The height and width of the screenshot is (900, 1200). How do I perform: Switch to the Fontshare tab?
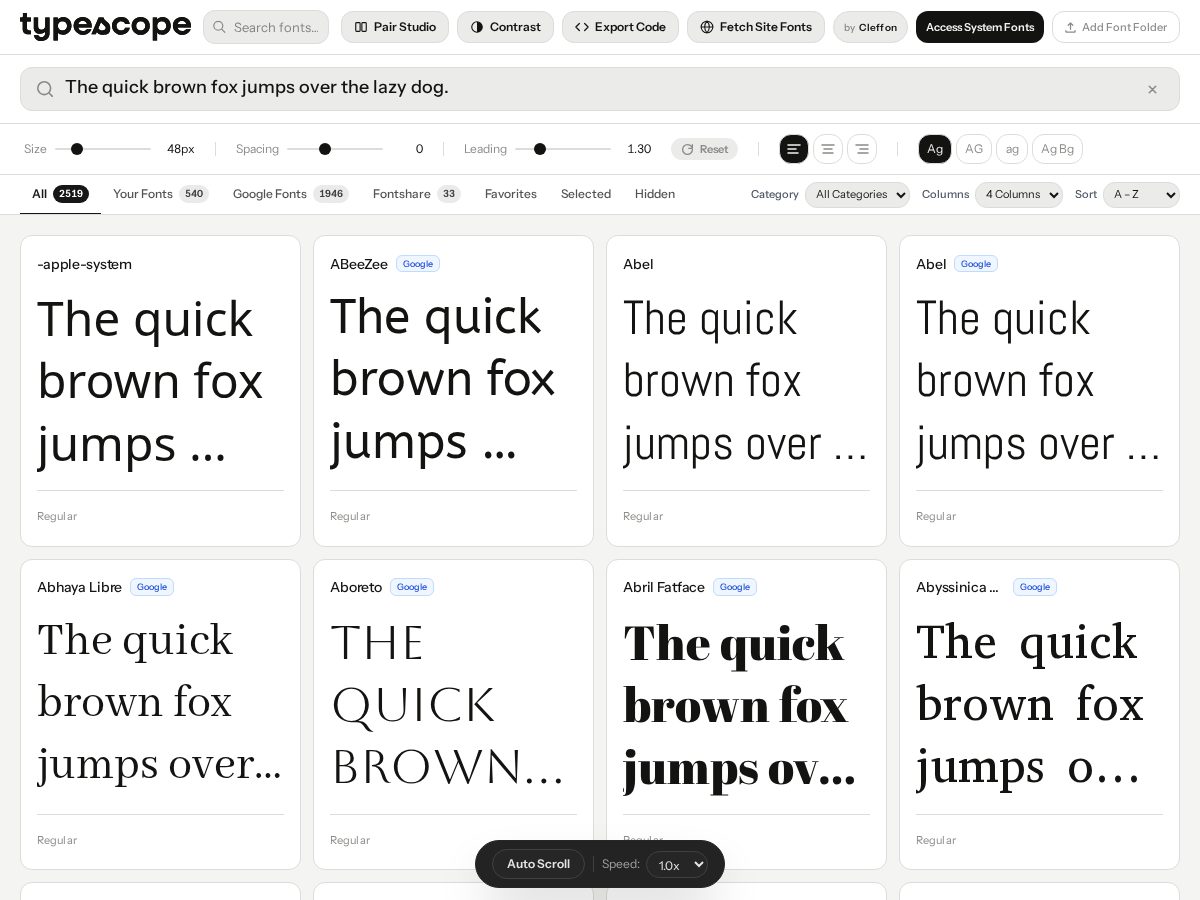tap(417, 194)
